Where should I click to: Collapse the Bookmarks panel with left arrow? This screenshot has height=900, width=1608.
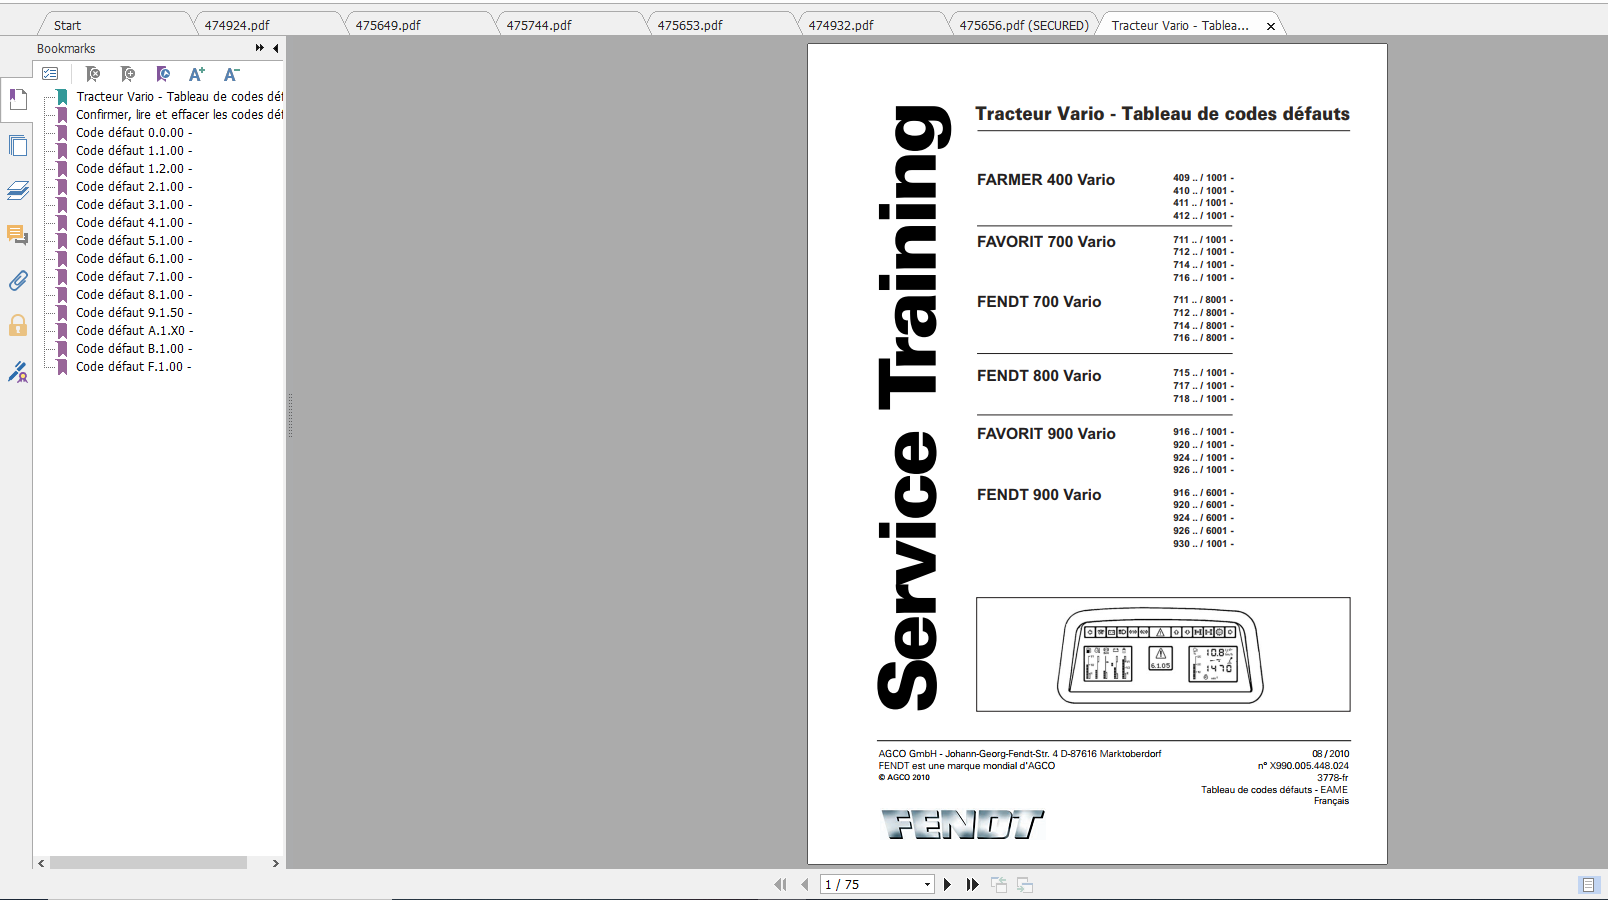[276, 48]
